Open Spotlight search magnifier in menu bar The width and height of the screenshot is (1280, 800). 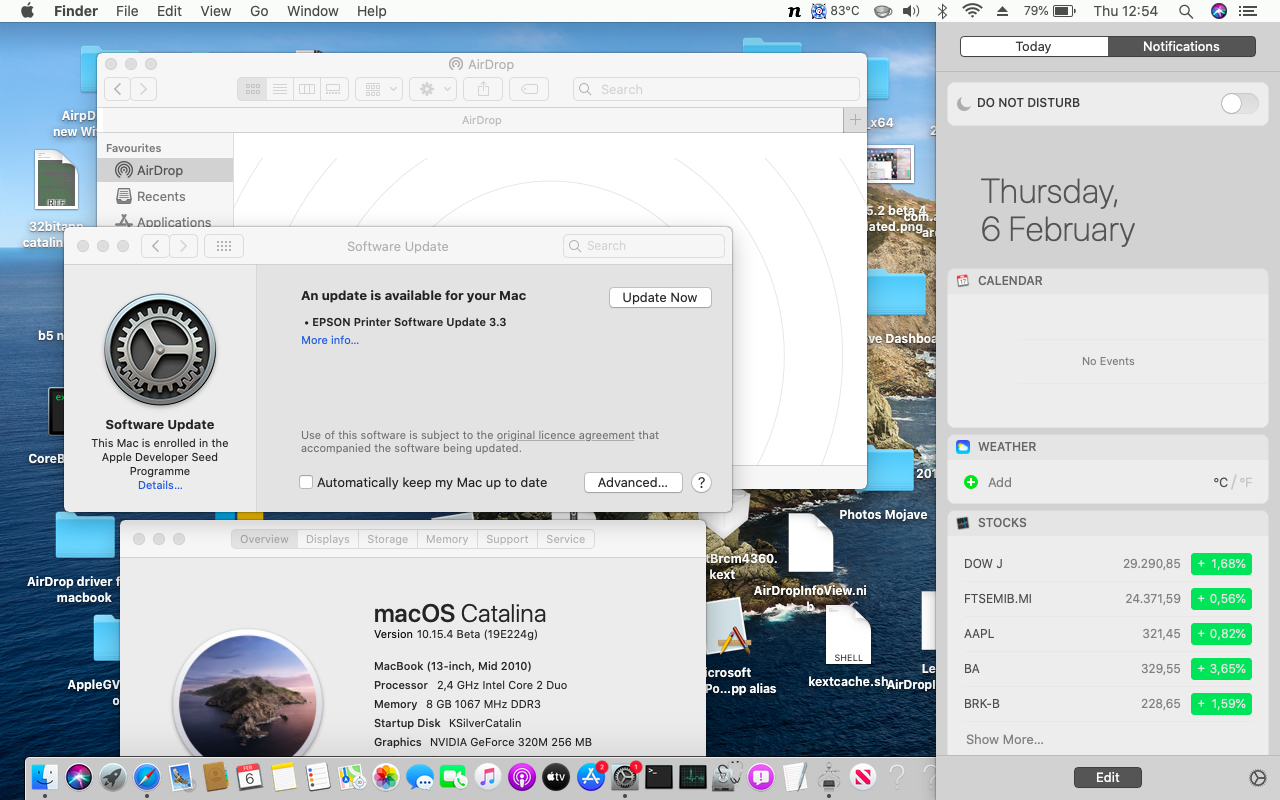coord(1186,11)
